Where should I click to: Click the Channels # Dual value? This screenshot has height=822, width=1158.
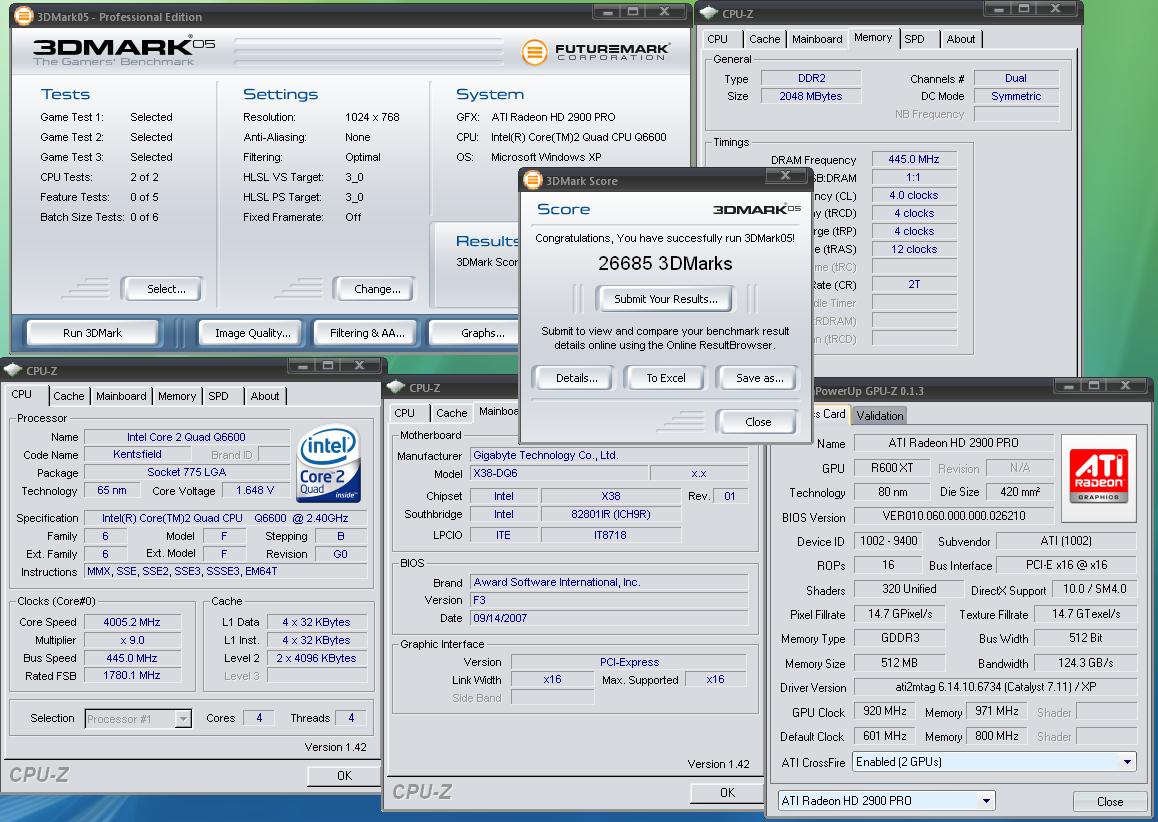(1016, 78)
